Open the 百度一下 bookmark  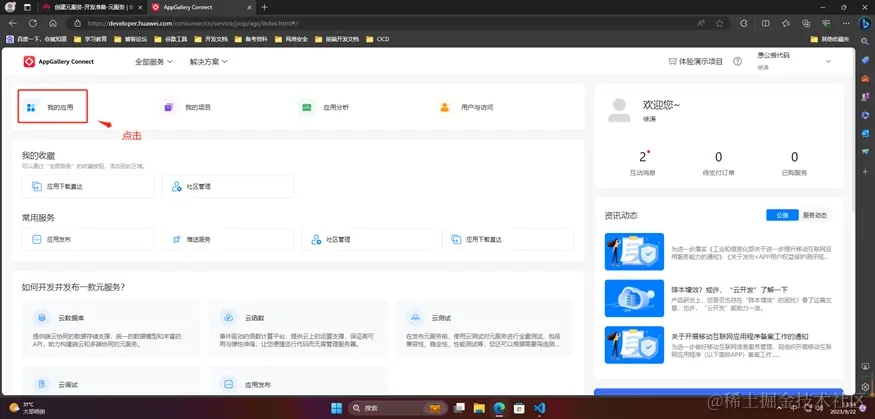pos(37,39)
